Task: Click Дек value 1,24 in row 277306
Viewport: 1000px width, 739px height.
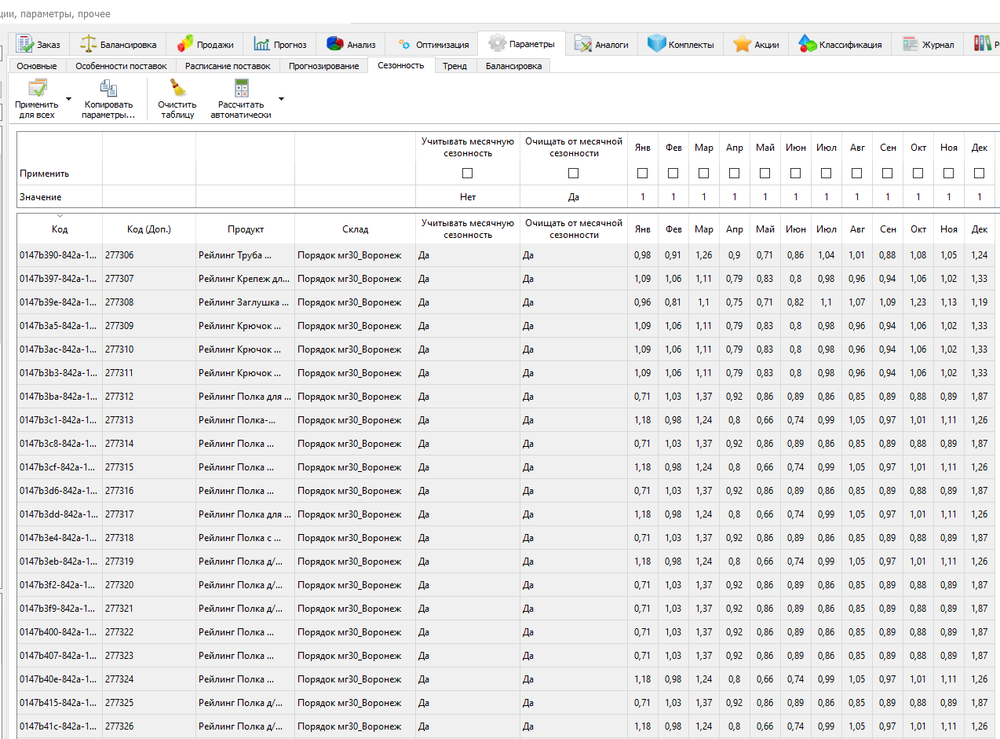Action: (979, 255)
